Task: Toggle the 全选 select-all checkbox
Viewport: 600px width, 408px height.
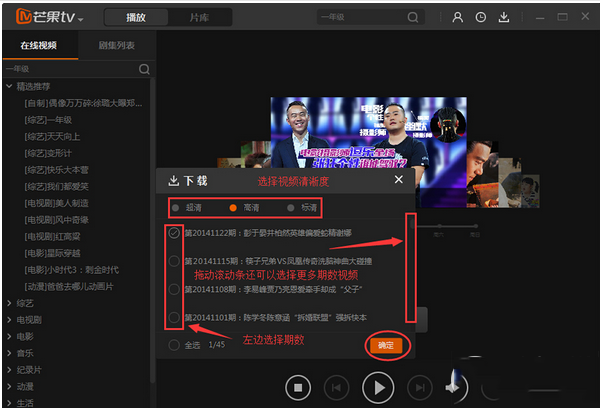Action: point(174,345)
